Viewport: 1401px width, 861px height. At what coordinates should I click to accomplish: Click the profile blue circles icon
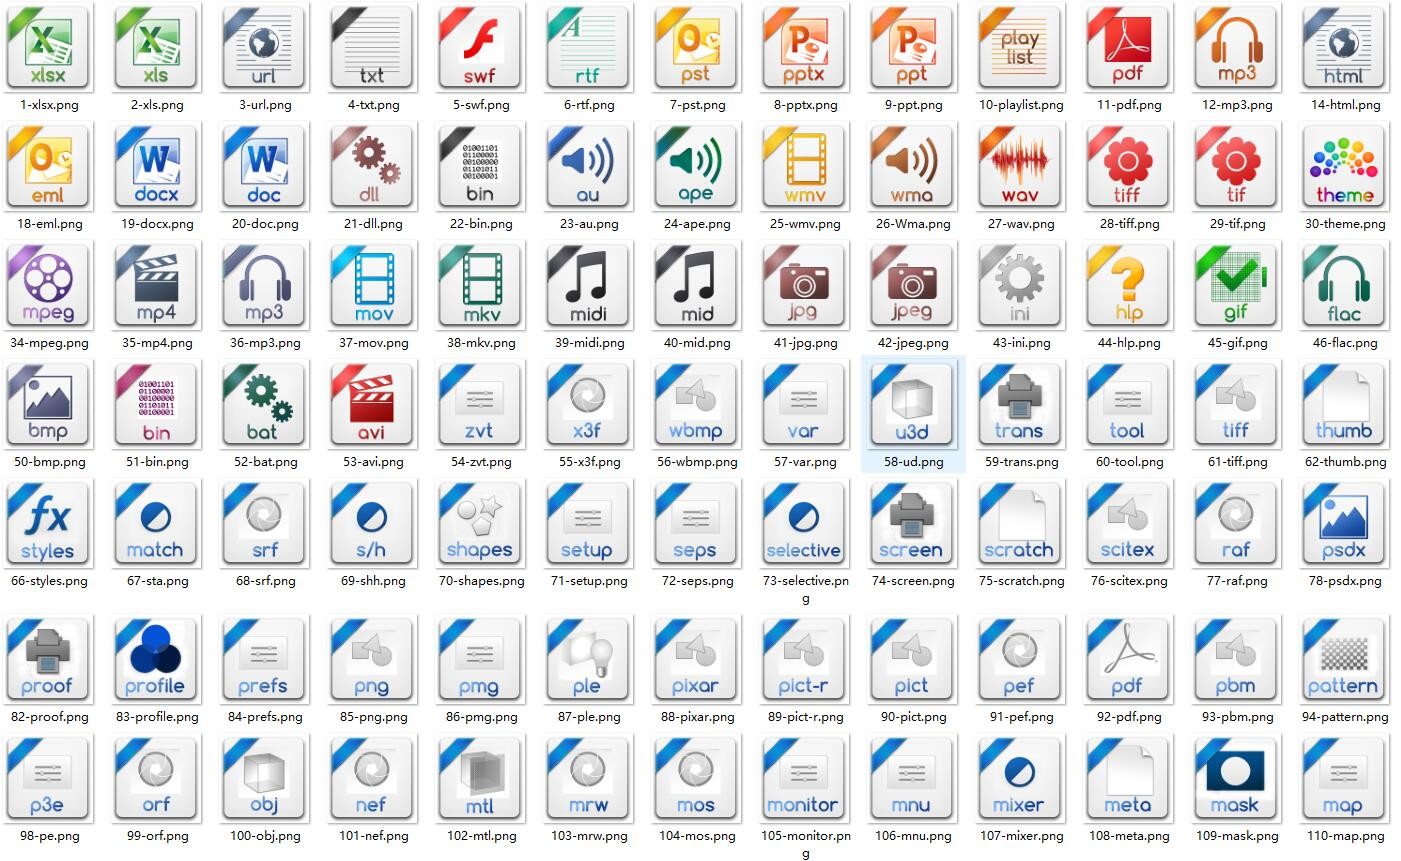pyautogui.click(x=156, y=660)
